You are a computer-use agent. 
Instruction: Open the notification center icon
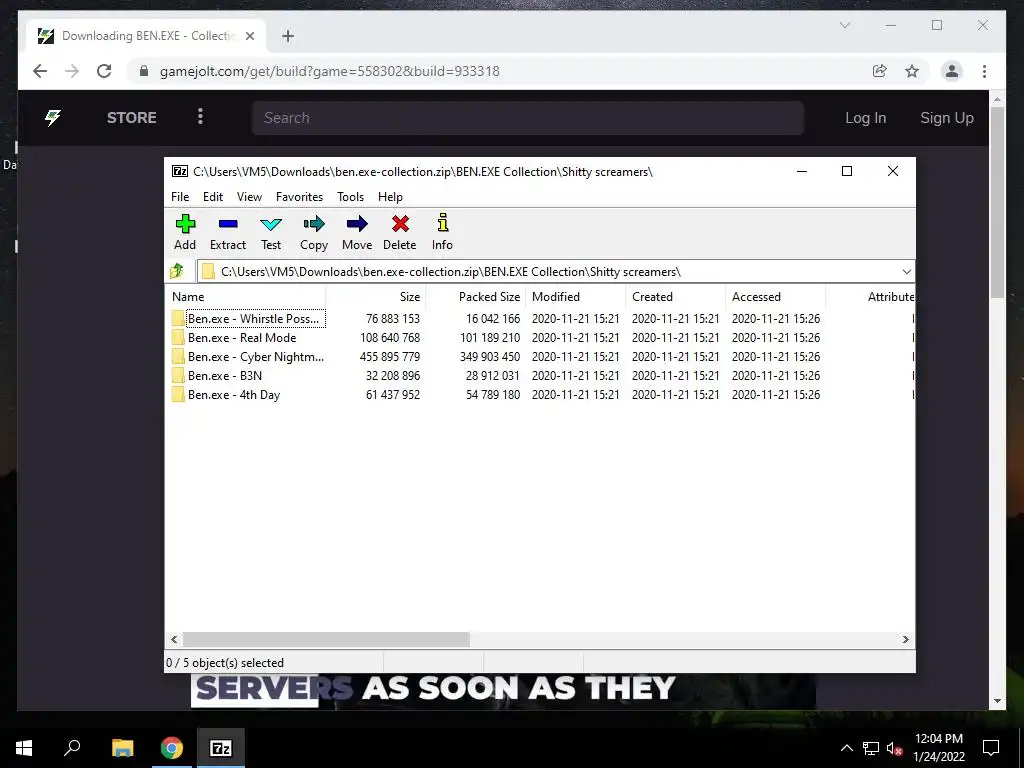991,748
